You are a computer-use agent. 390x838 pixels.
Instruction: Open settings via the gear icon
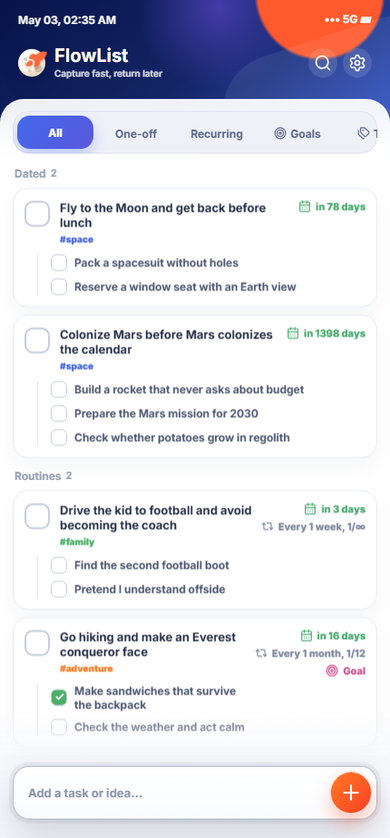[357, 64]
